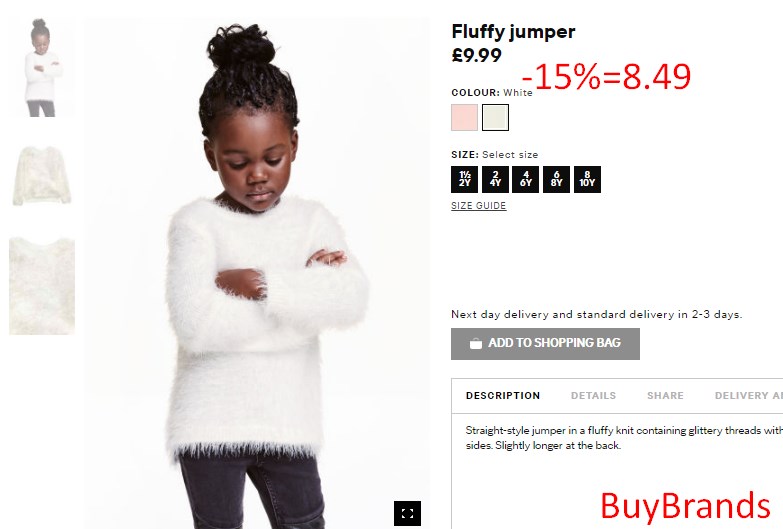This screenshot has width=783, height=529.
Task: Choose size 4-6Y
Action: 526,179
